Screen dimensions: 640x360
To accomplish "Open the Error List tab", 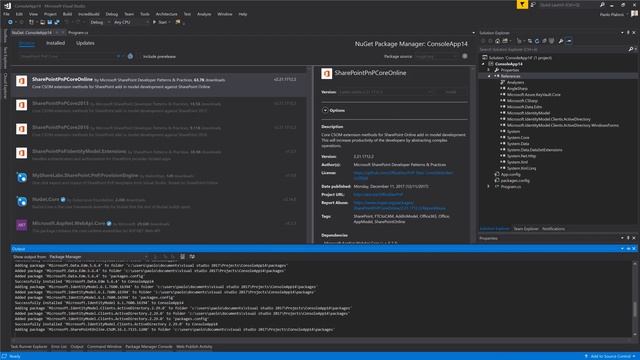I will click(59, 347).
